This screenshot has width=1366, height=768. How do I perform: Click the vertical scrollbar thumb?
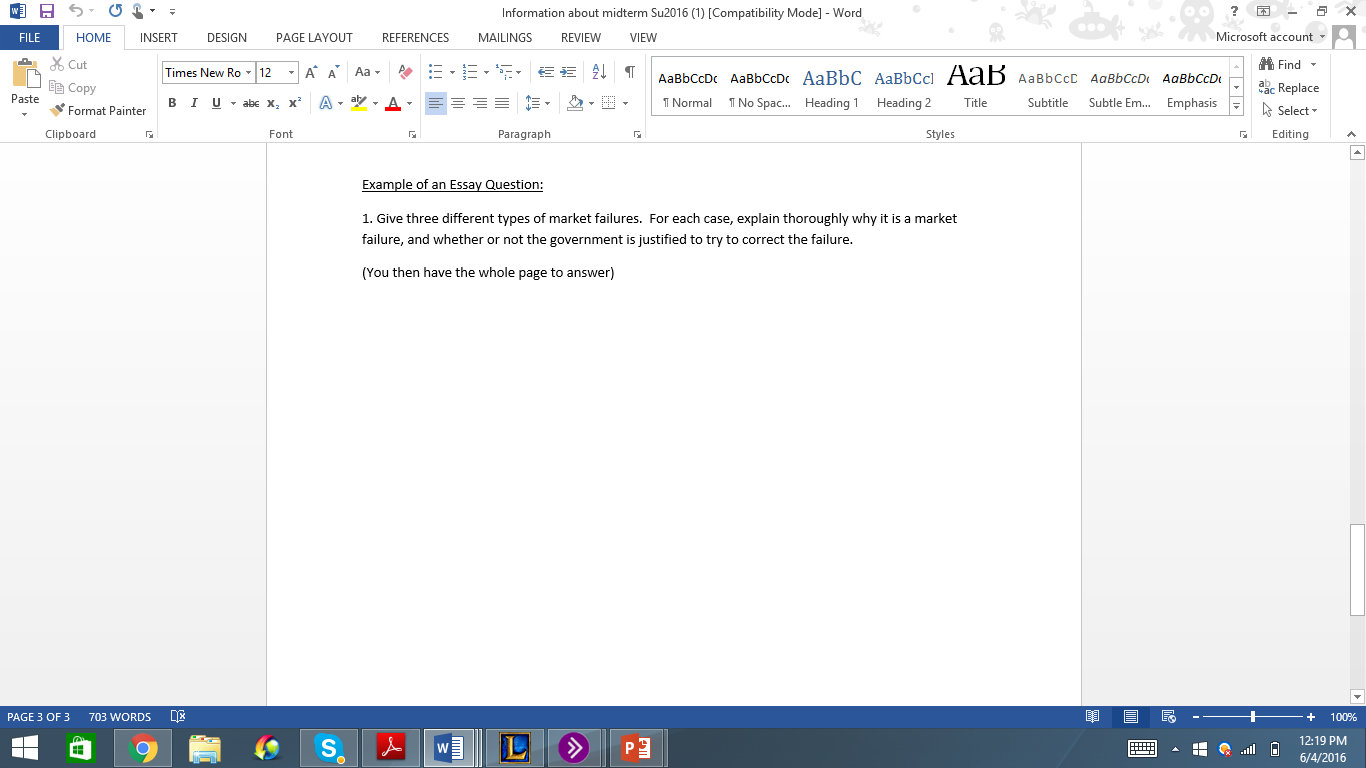(1357, 569)
